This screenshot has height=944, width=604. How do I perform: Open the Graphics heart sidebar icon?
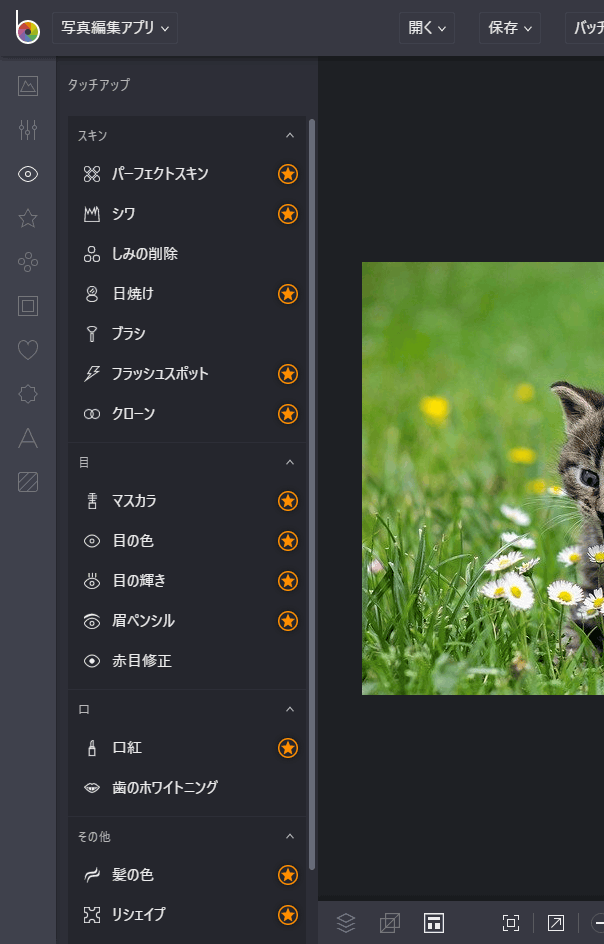(x=28, y=350)
